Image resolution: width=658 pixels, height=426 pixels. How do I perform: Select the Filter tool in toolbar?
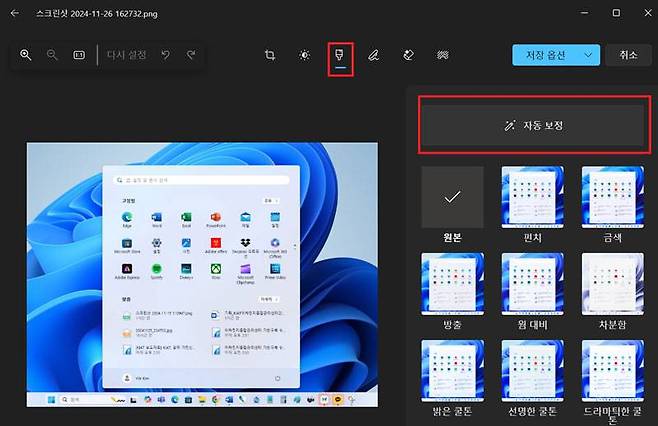[x=340, y=55]
